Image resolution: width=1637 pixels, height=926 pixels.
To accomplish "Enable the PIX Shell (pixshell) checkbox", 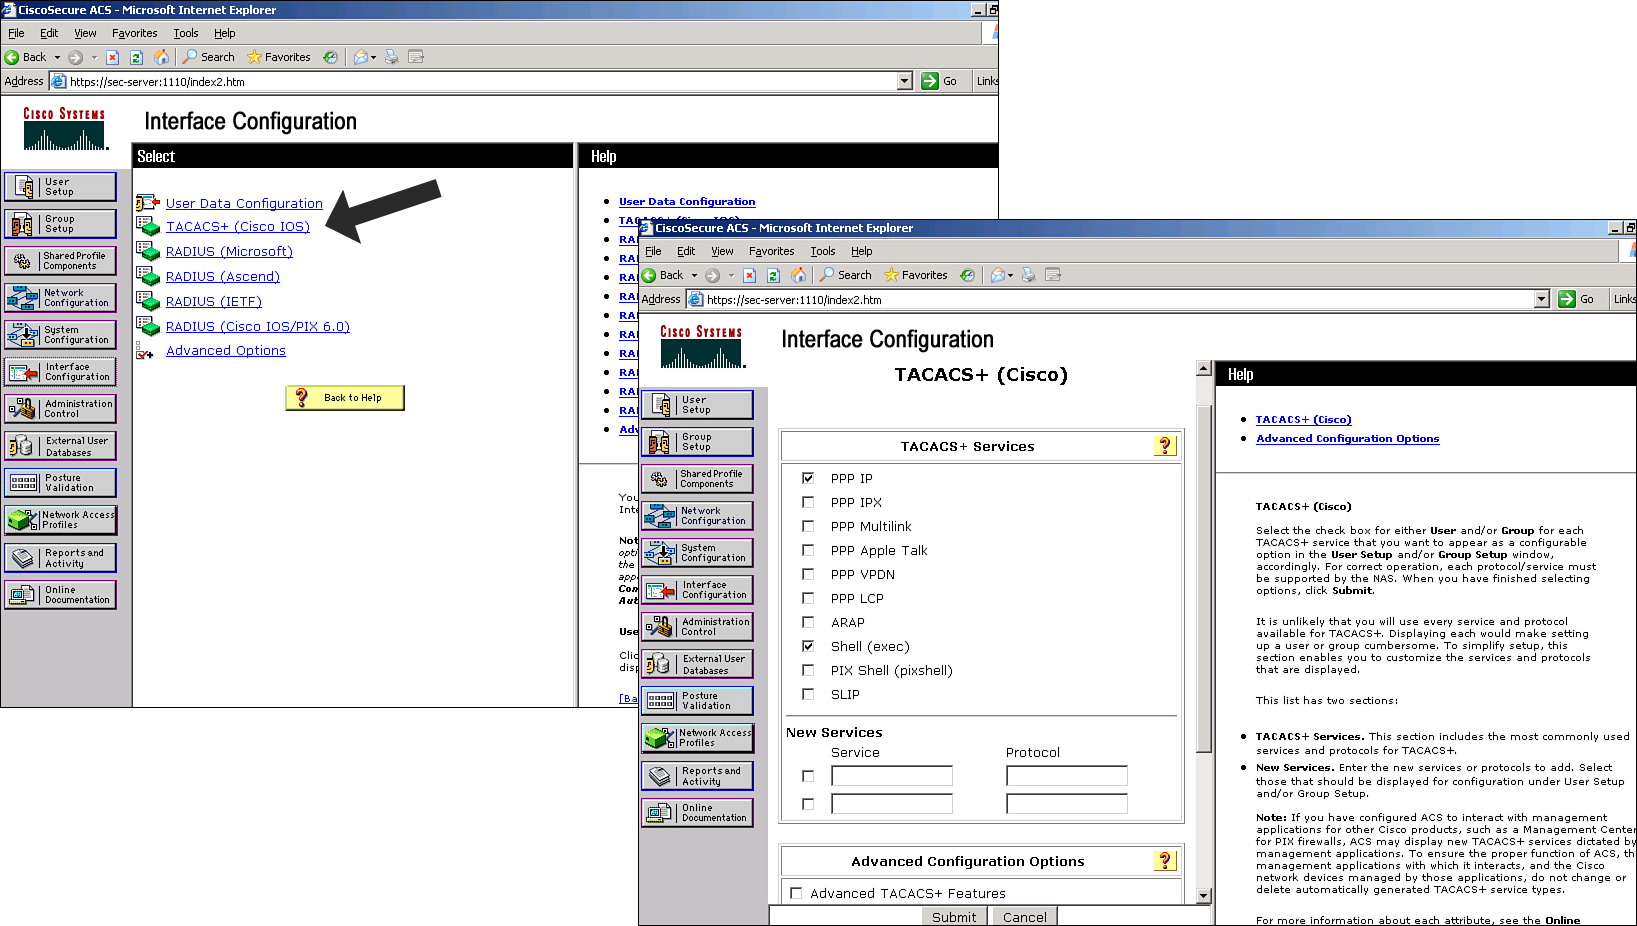I will (808, 670).
